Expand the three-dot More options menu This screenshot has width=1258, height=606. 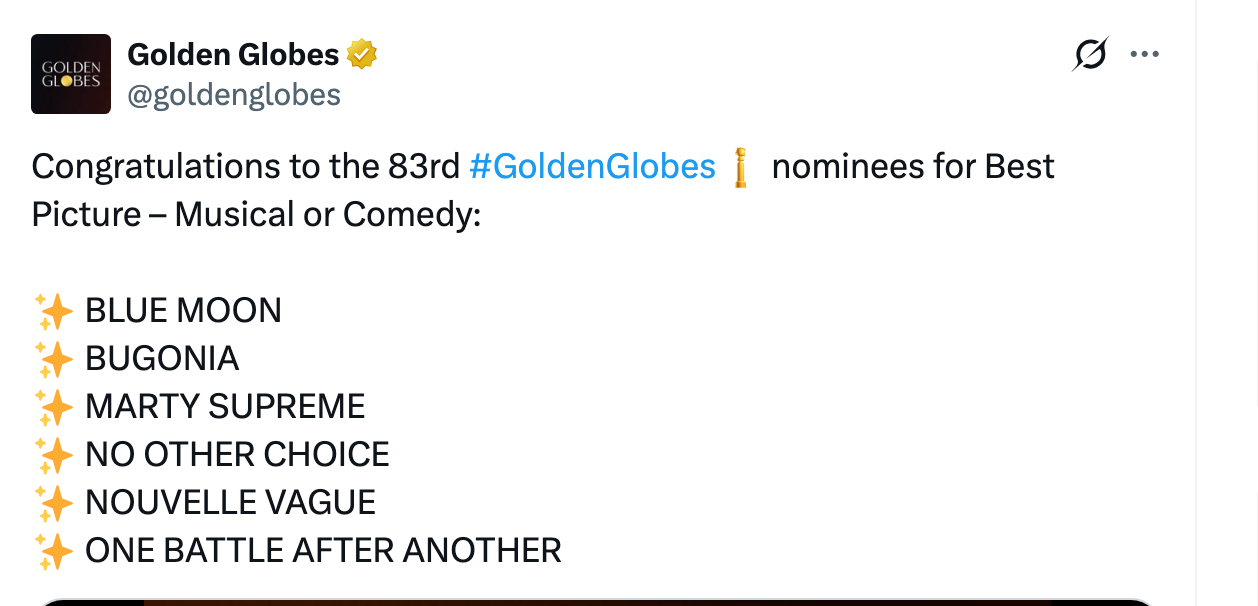coord(1144,54)
